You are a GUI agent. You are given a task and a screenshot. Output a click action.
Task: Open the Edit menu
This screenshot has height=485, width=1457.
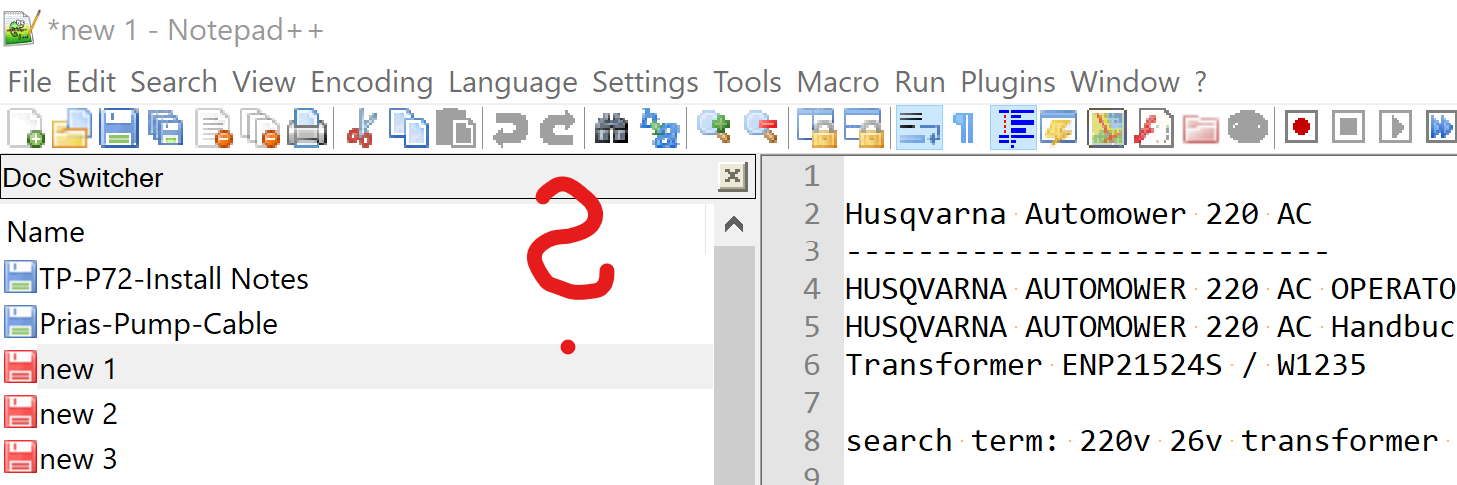(91, 82)
